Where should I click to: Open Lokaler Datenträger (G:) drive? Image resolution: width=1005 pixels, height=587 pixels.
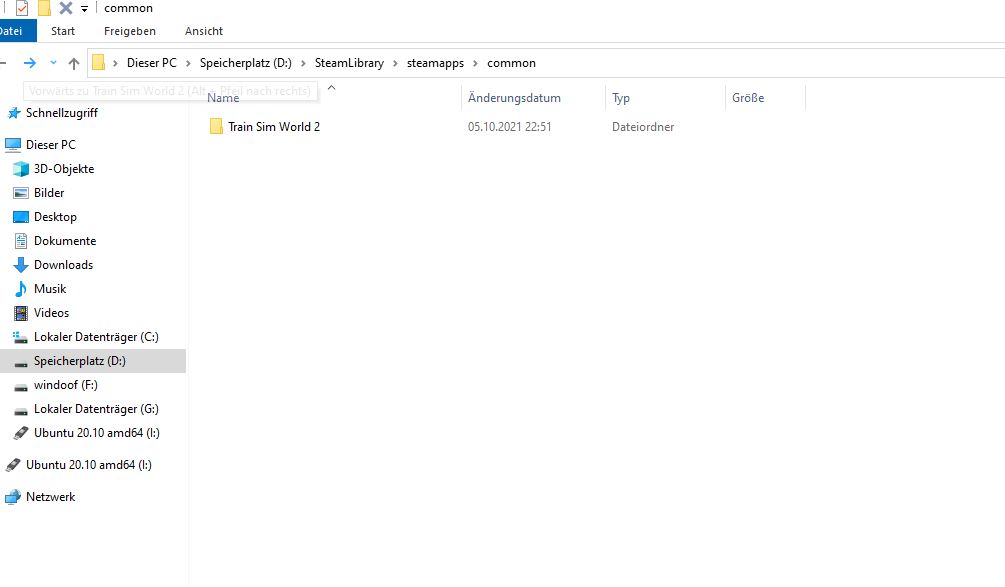96,409
